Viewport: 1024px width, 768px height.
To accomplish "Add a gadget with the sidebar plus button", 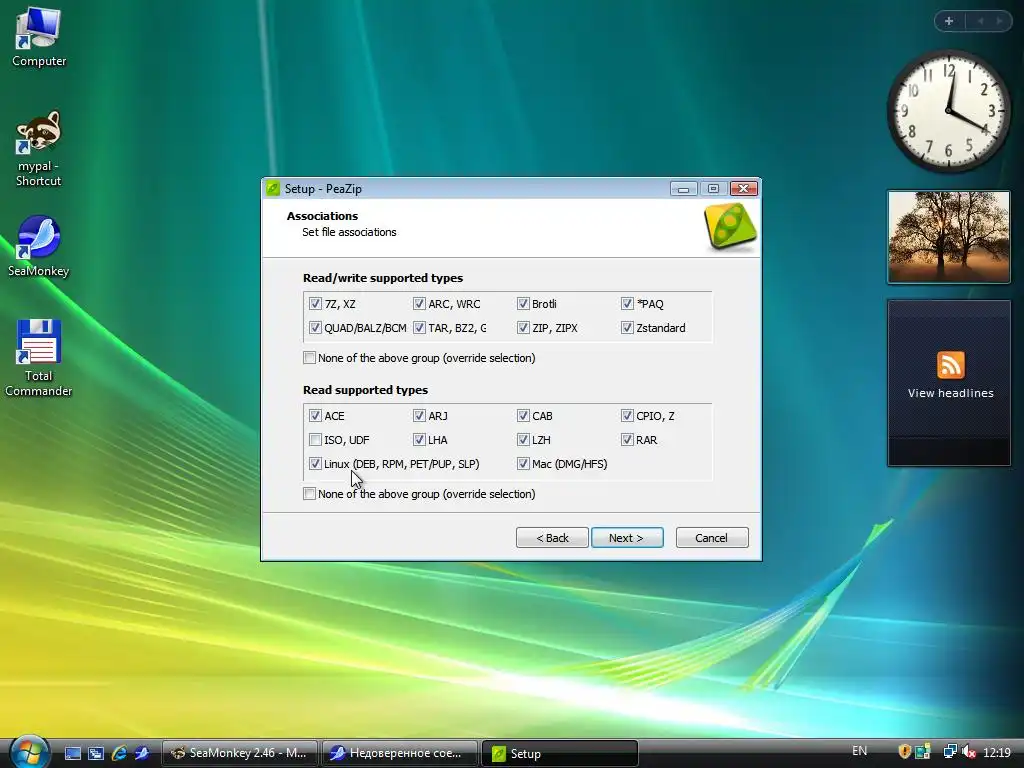I will (949, 21).
